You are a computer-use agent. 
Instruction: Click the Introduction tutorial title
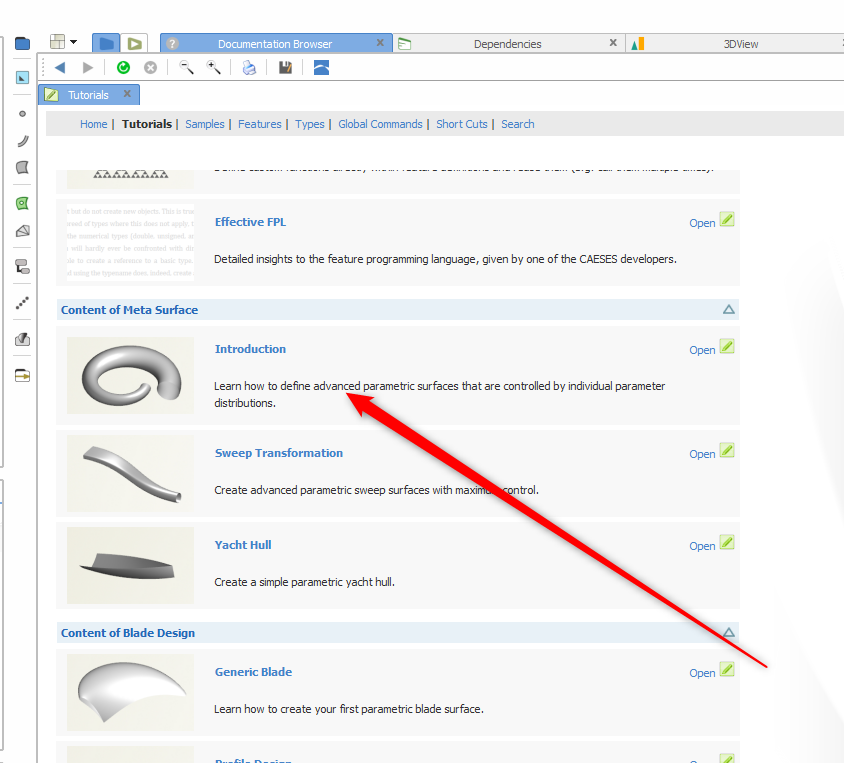(250, 349)
